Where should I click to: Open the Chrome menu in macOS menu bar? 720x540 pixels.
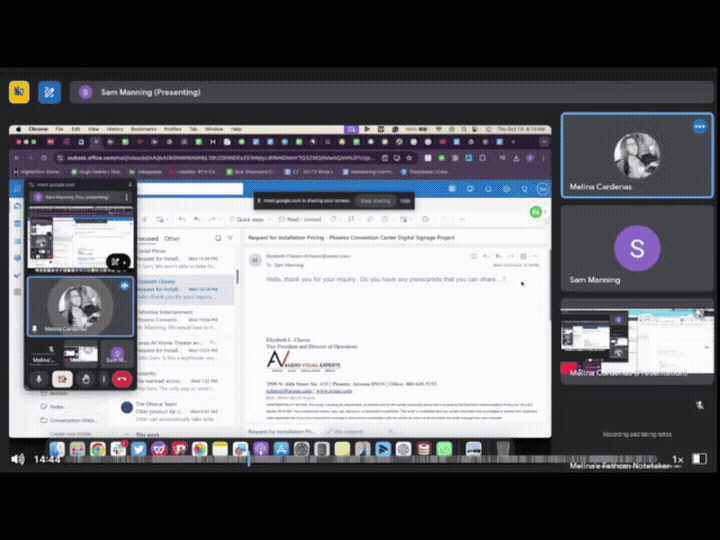38,129
